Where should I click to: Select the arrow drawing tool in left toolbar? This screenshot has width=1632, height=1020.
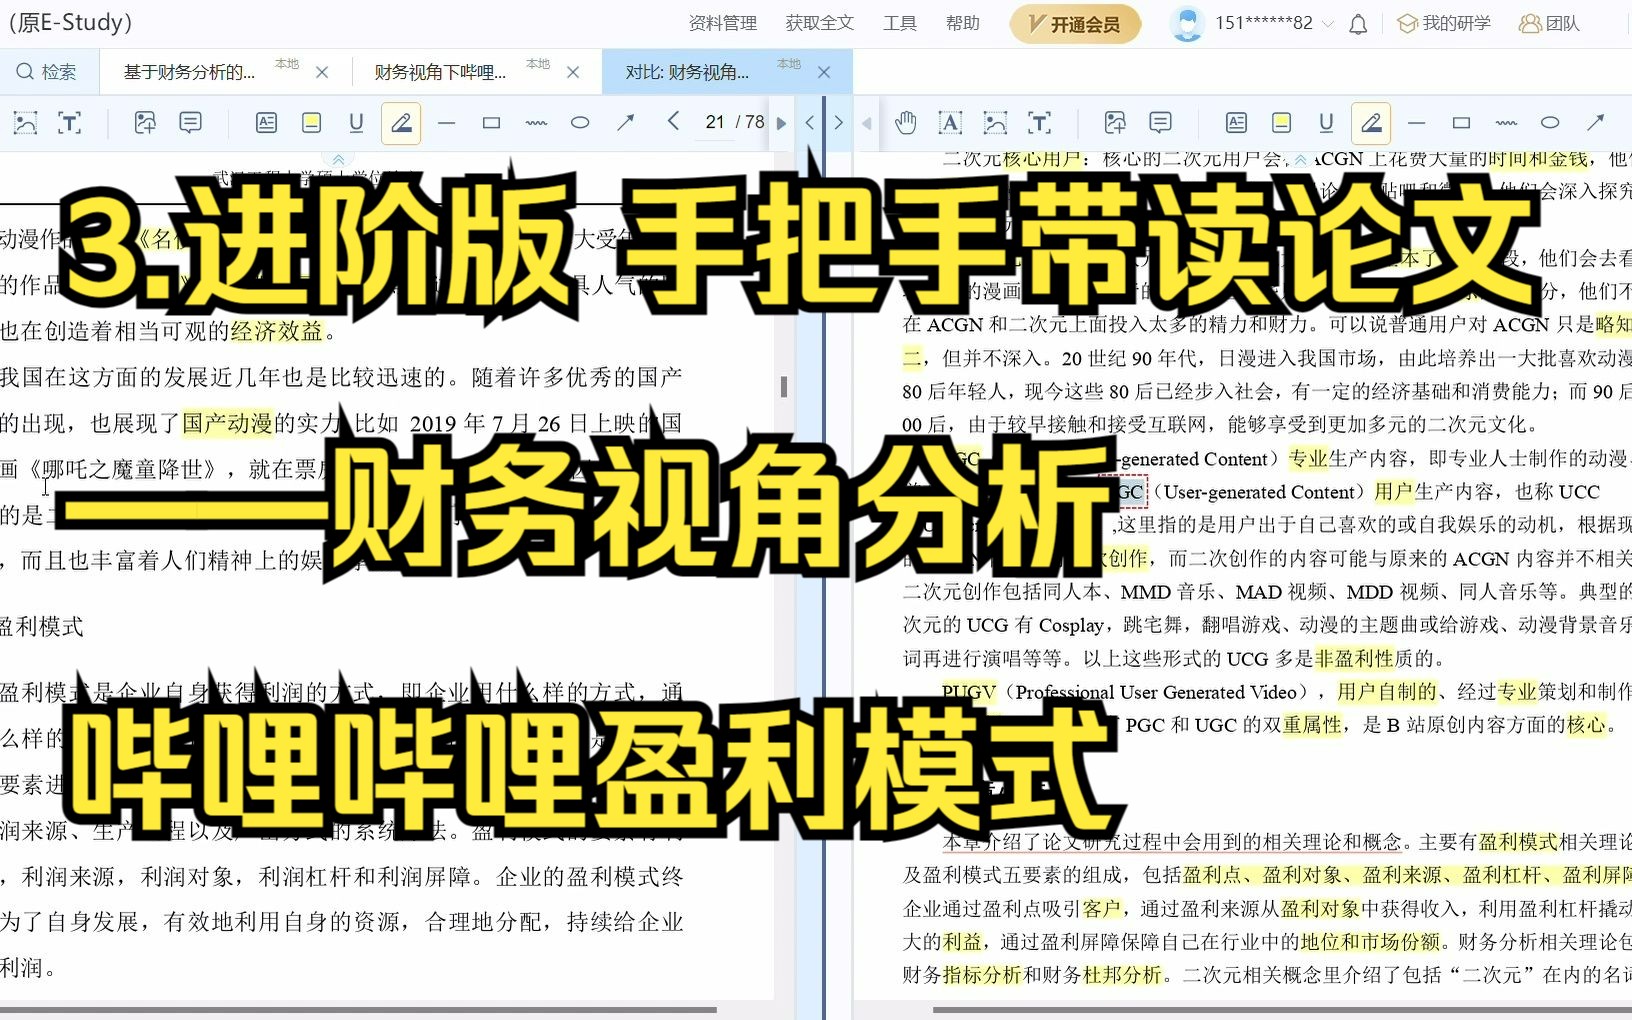tap(625, 123)
